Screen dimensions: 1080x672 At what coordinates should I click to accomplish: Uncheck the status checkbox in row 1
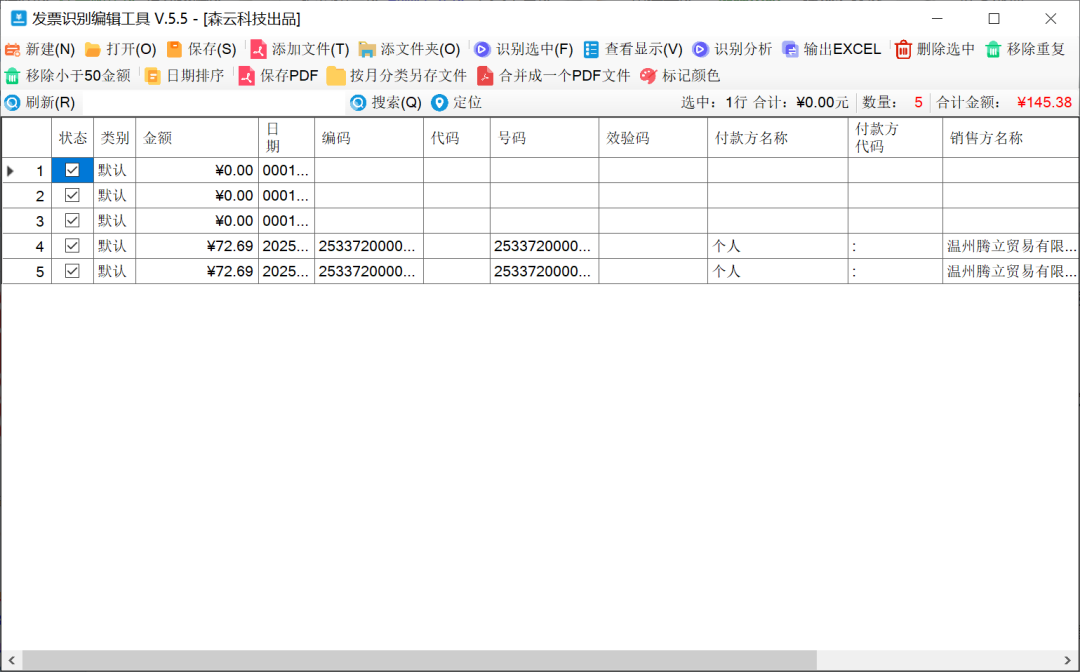[x=72, y=170]
